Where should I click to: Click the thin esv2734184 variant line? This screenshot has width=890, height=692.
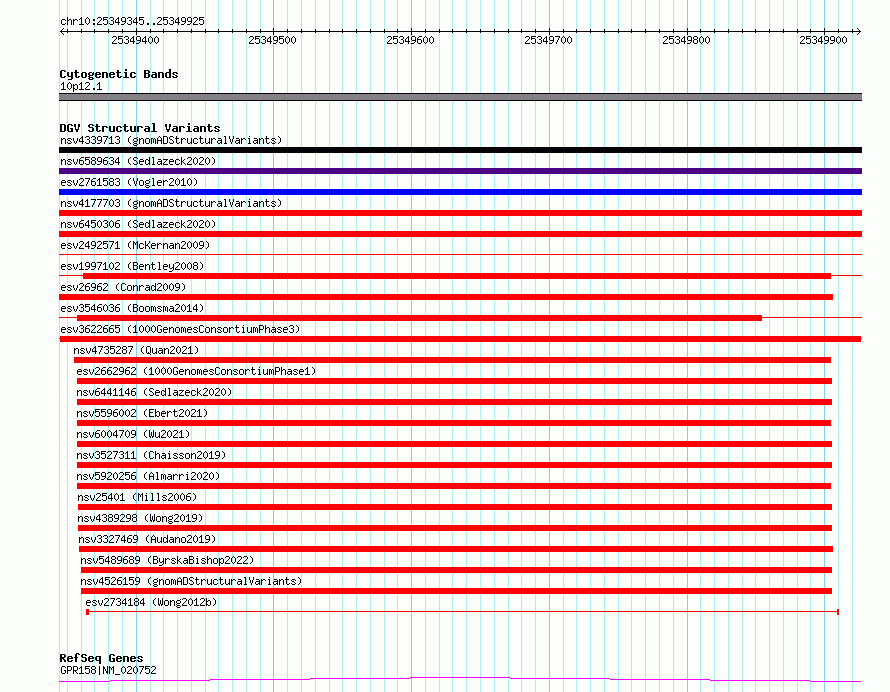tap(463, 612)
